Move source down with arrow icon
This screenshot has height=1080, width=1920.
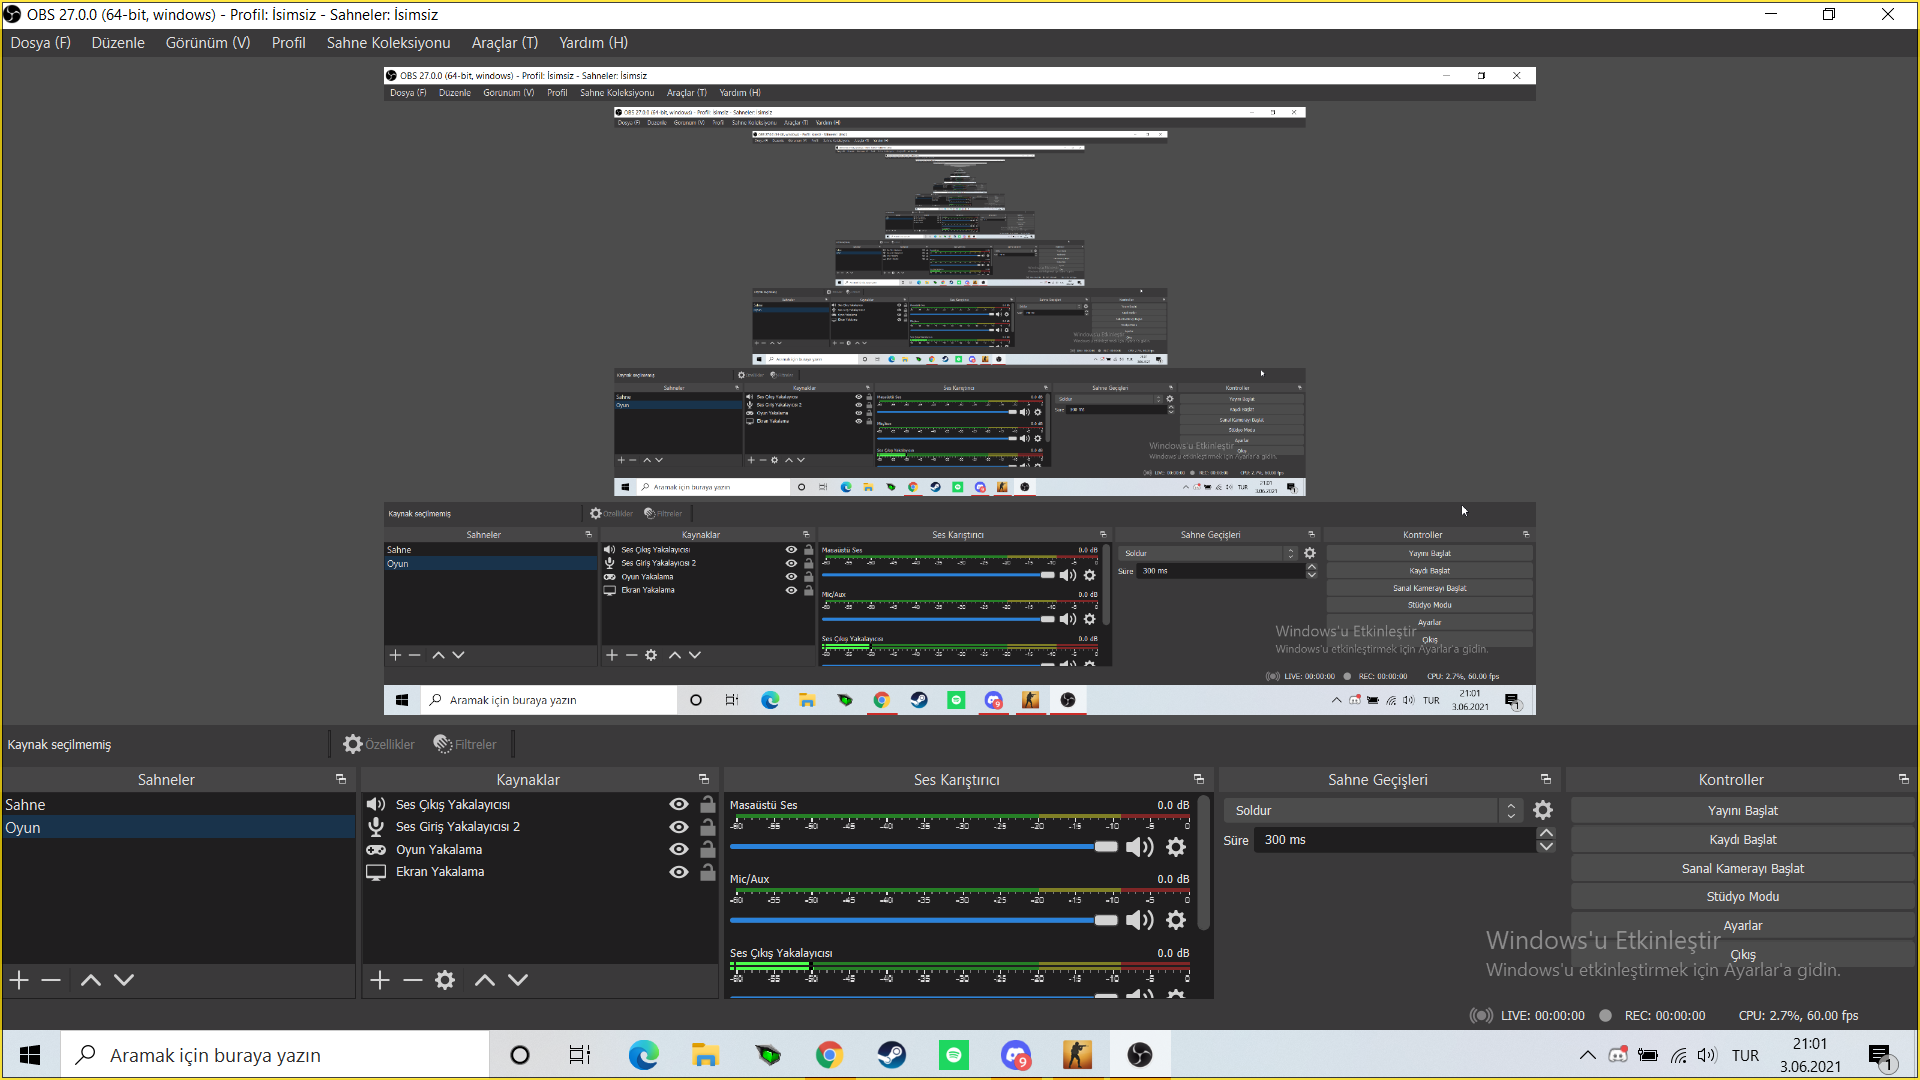[x=518, y=981]
